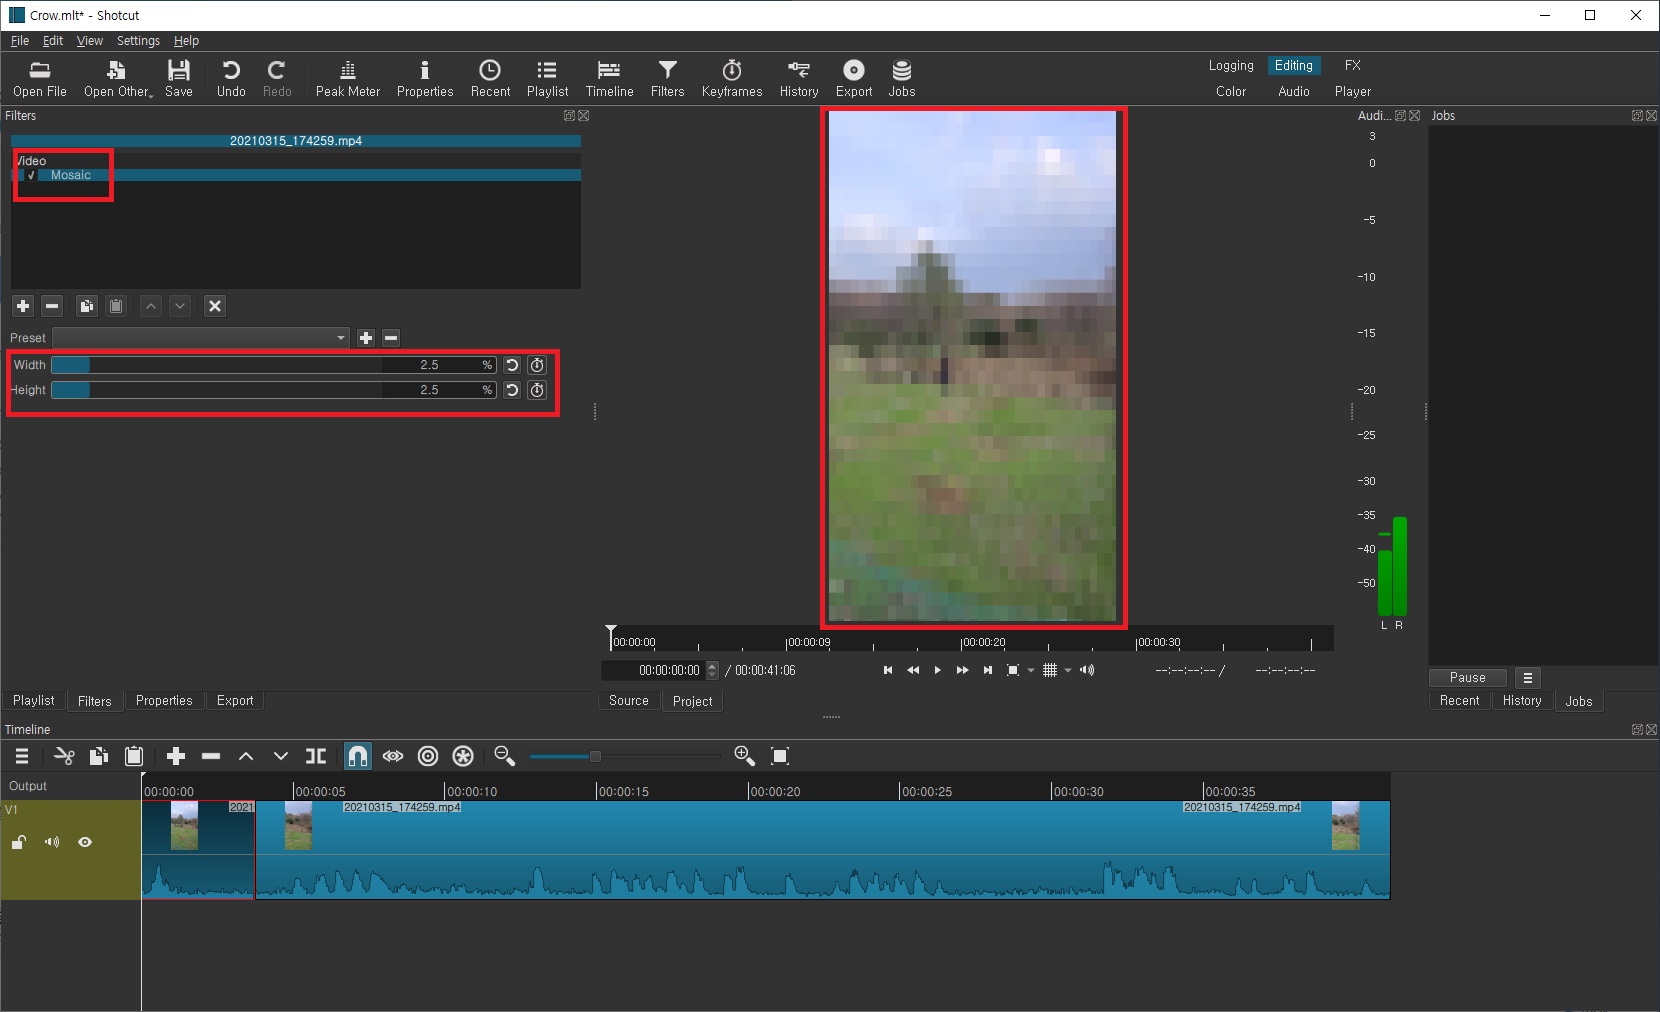
Task: Switch to the Properties tab at bottom
Action: pos(164,701)
